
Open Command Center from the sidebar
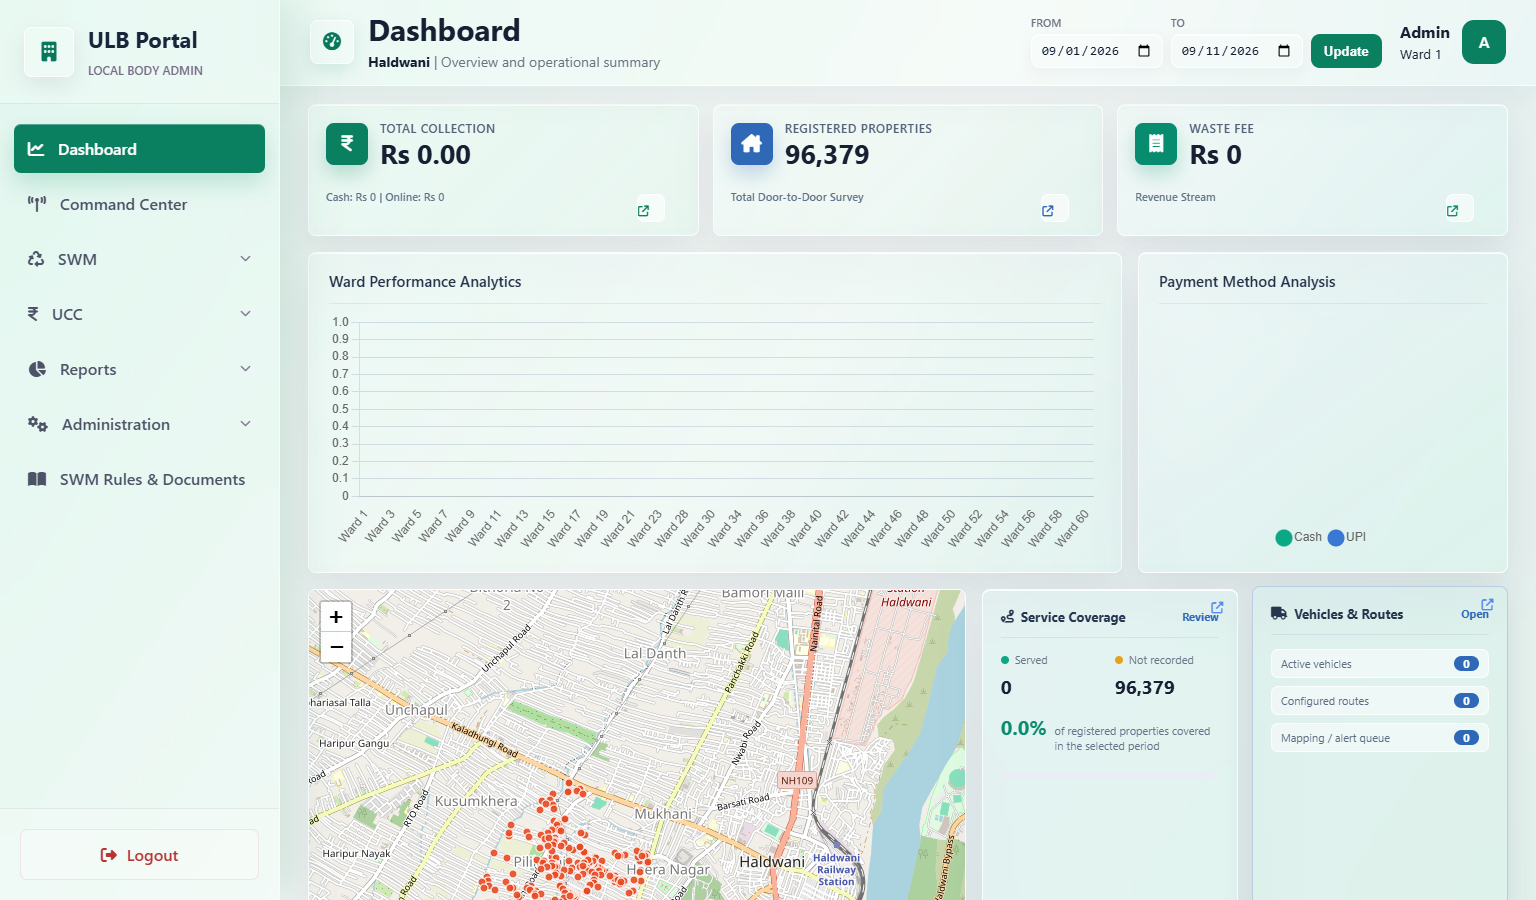point(139,204)
